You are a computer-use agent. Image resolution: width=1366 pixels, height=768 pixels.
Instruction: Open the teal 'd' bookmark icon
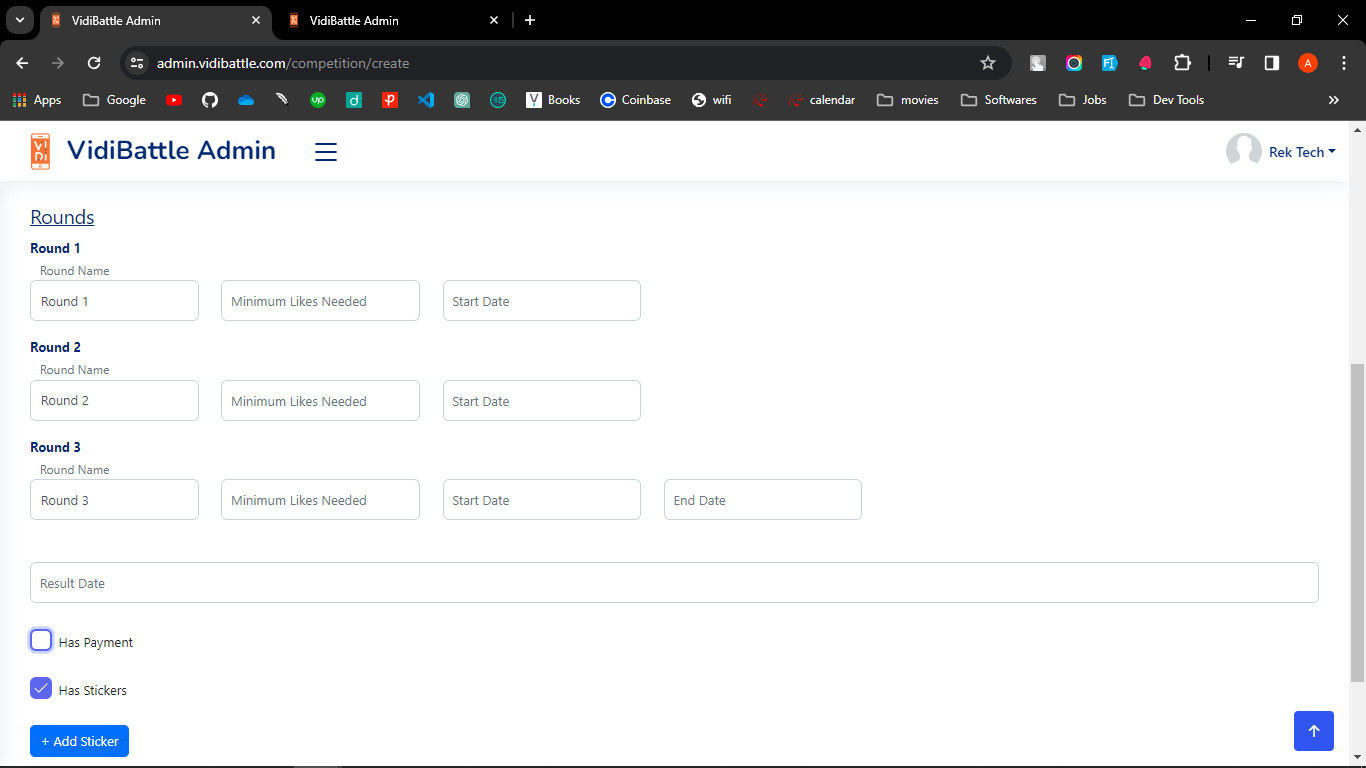pyautogui.click(x=354, y=100)
